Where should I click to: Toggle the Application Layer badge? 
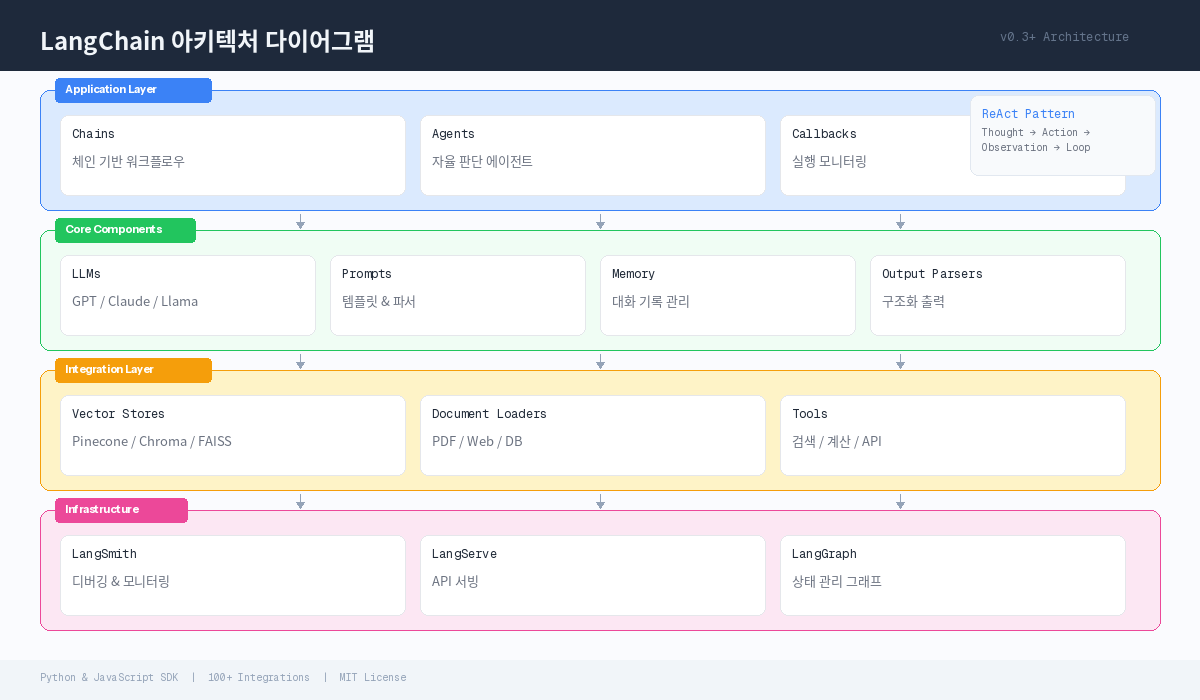(133, 90)
